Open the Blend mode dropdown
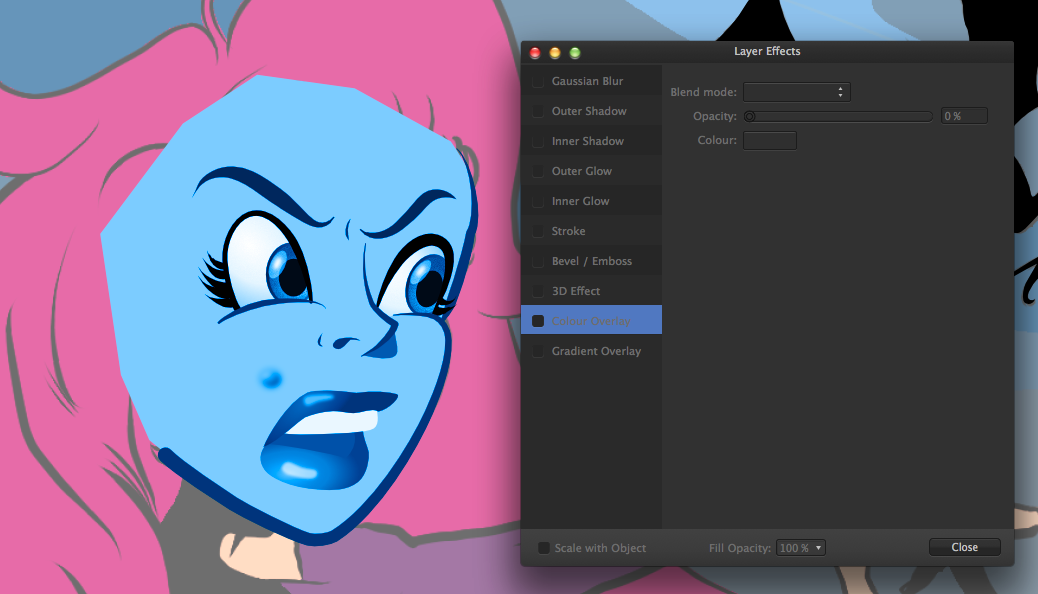 [x=796, y=92]
